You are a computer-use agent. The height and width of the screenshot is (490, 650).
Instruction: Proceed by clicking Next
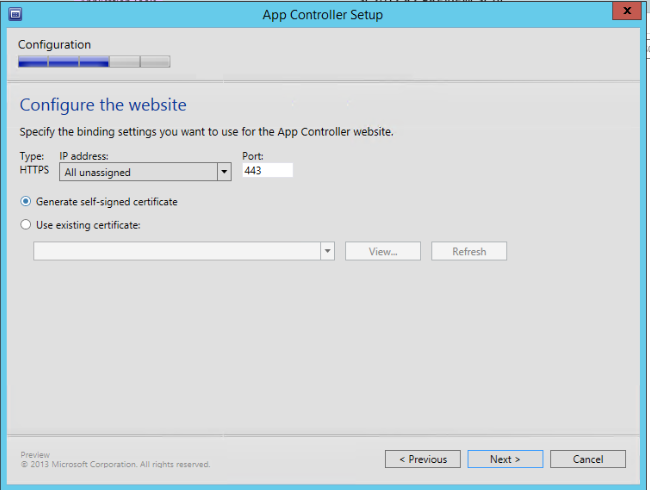tap(505, 459)
